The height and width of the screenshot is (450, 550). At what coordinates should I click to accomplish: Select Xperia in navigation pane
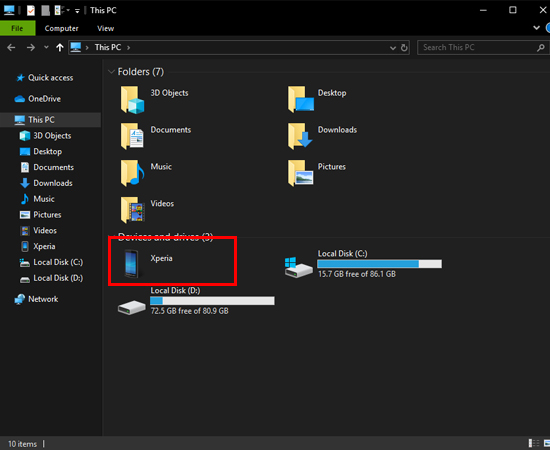tap(38, 246)
